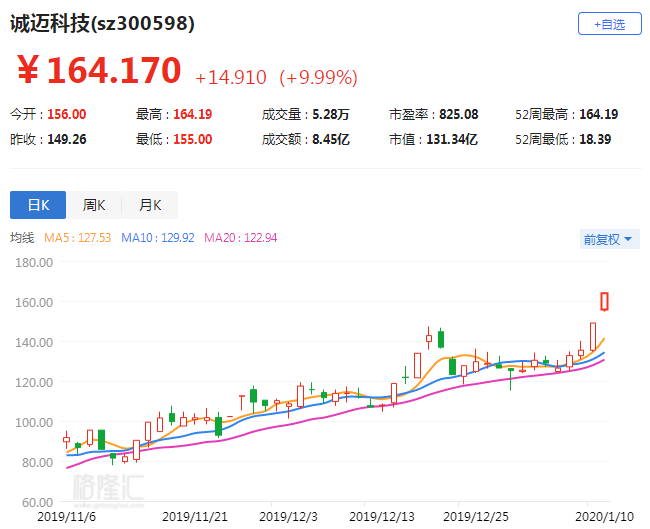Click the price change +14.910
Image resolution: width=650 pixels, height=529 pixels.
pos(231,78)
